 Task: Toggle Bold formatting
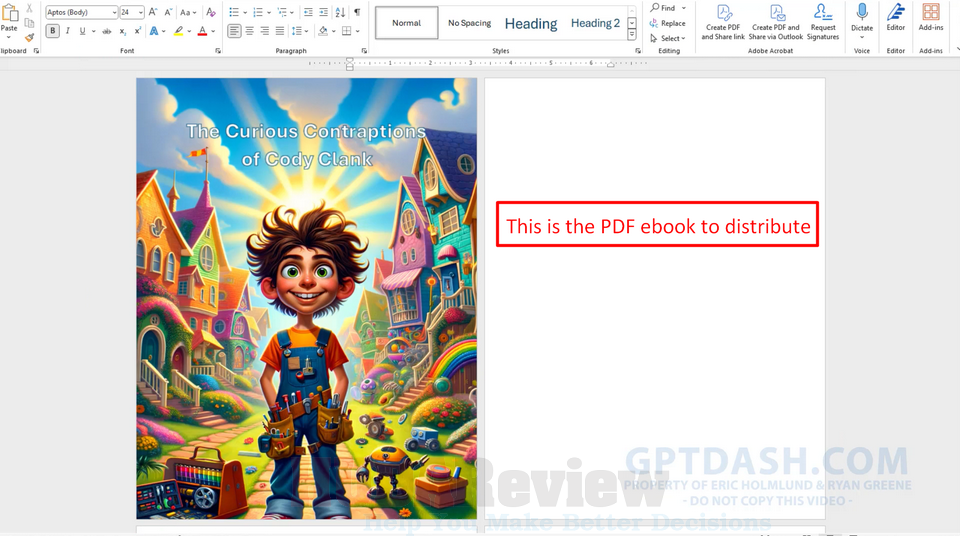[x=53, y=31]
